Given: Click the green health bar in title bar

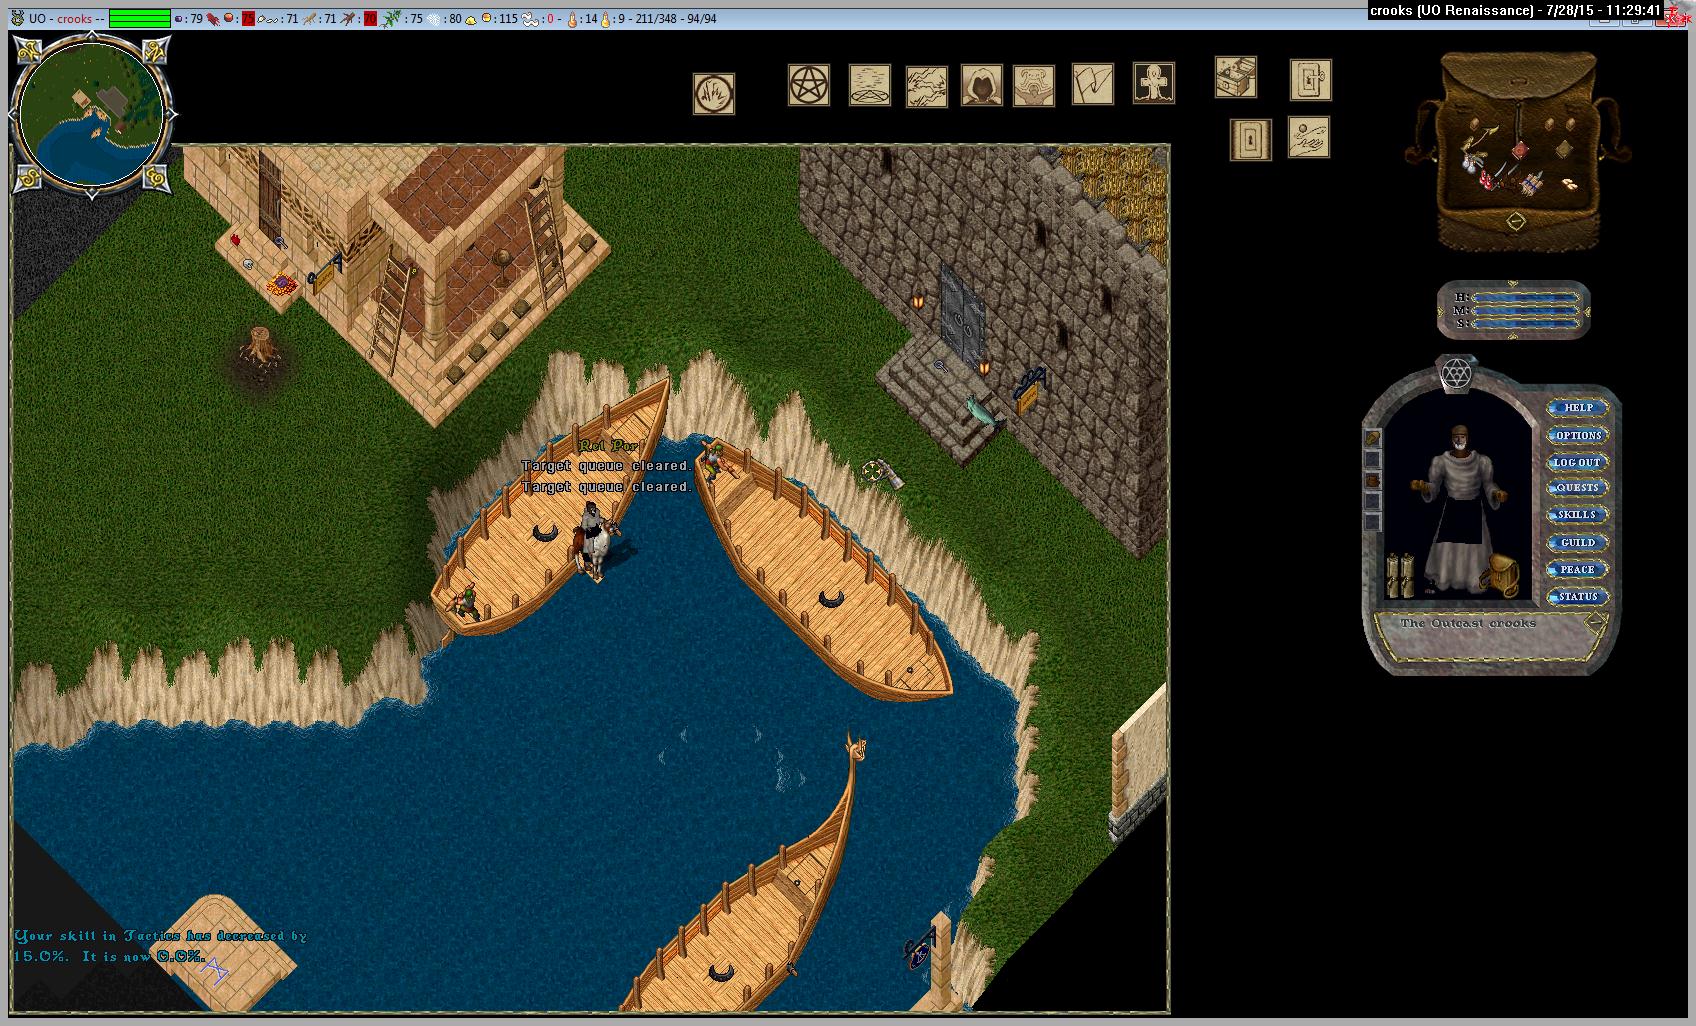Looking at the screenshot, I should click(x=140, y=19).
